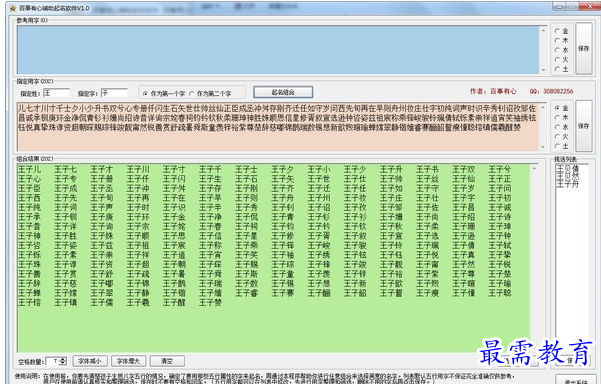Click the name 王子七 in results

click(x=66, y=169)
